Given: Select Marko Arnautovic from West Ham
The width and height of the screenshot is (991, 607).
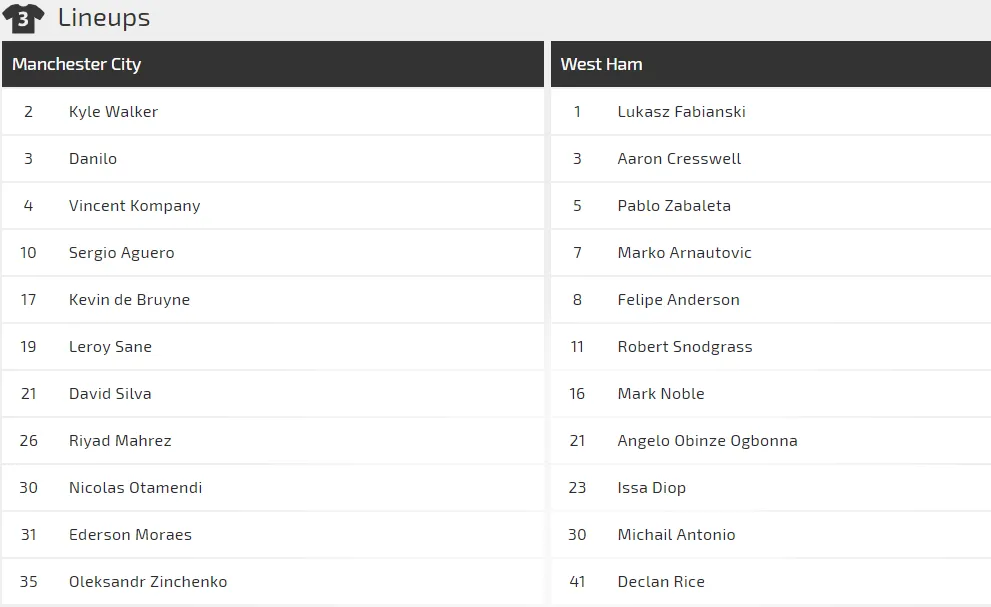Looking at the screenshot, I should click(684, 253).
